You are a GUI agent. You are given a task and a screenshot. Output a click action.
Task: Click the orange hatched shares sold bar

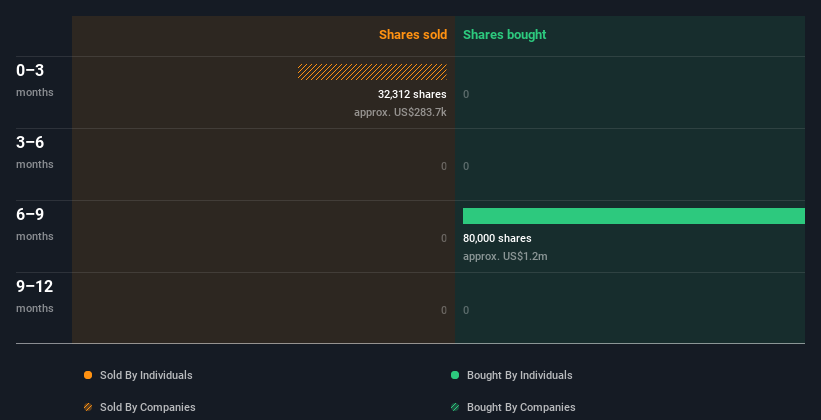[372, 72]
